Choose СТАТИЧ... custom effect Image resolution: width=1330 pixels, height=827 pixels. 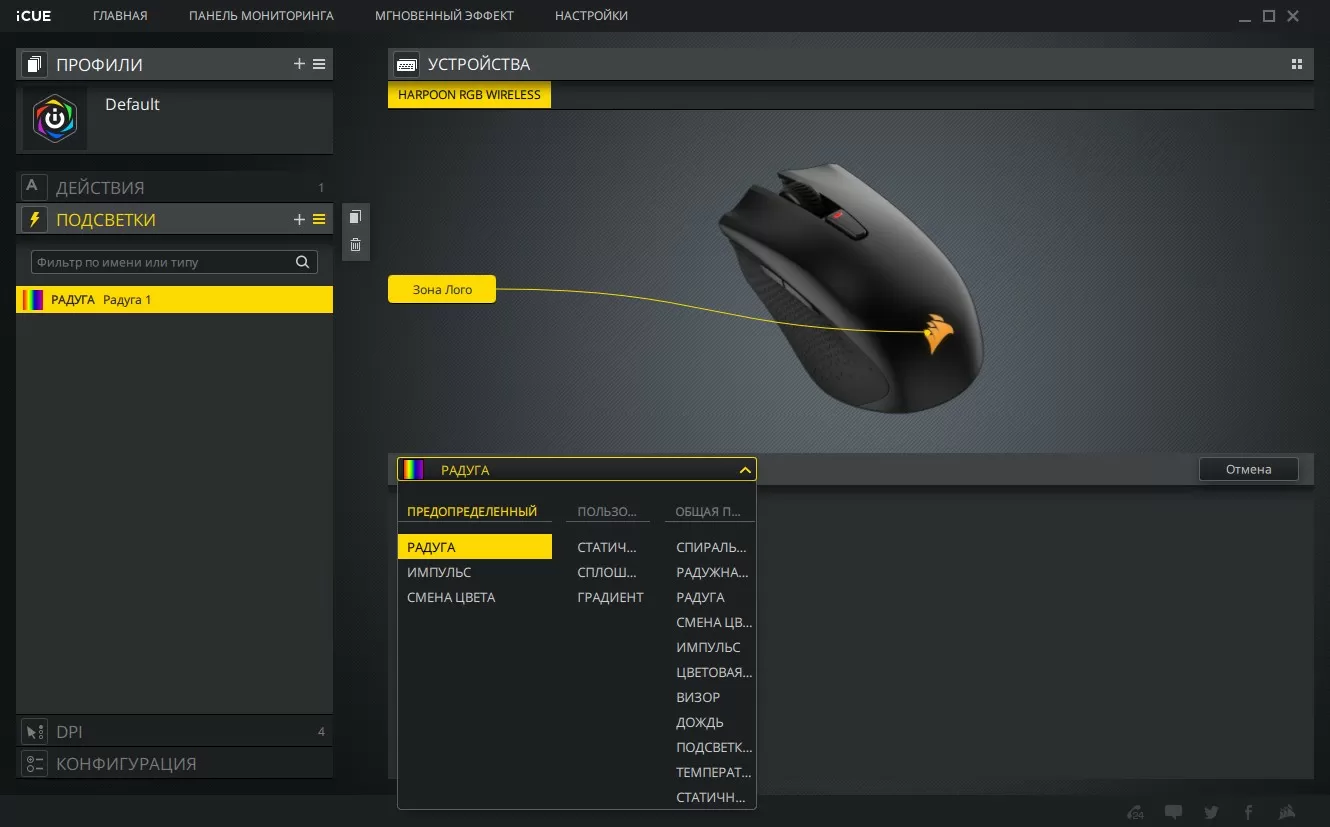tap(607, 547)
